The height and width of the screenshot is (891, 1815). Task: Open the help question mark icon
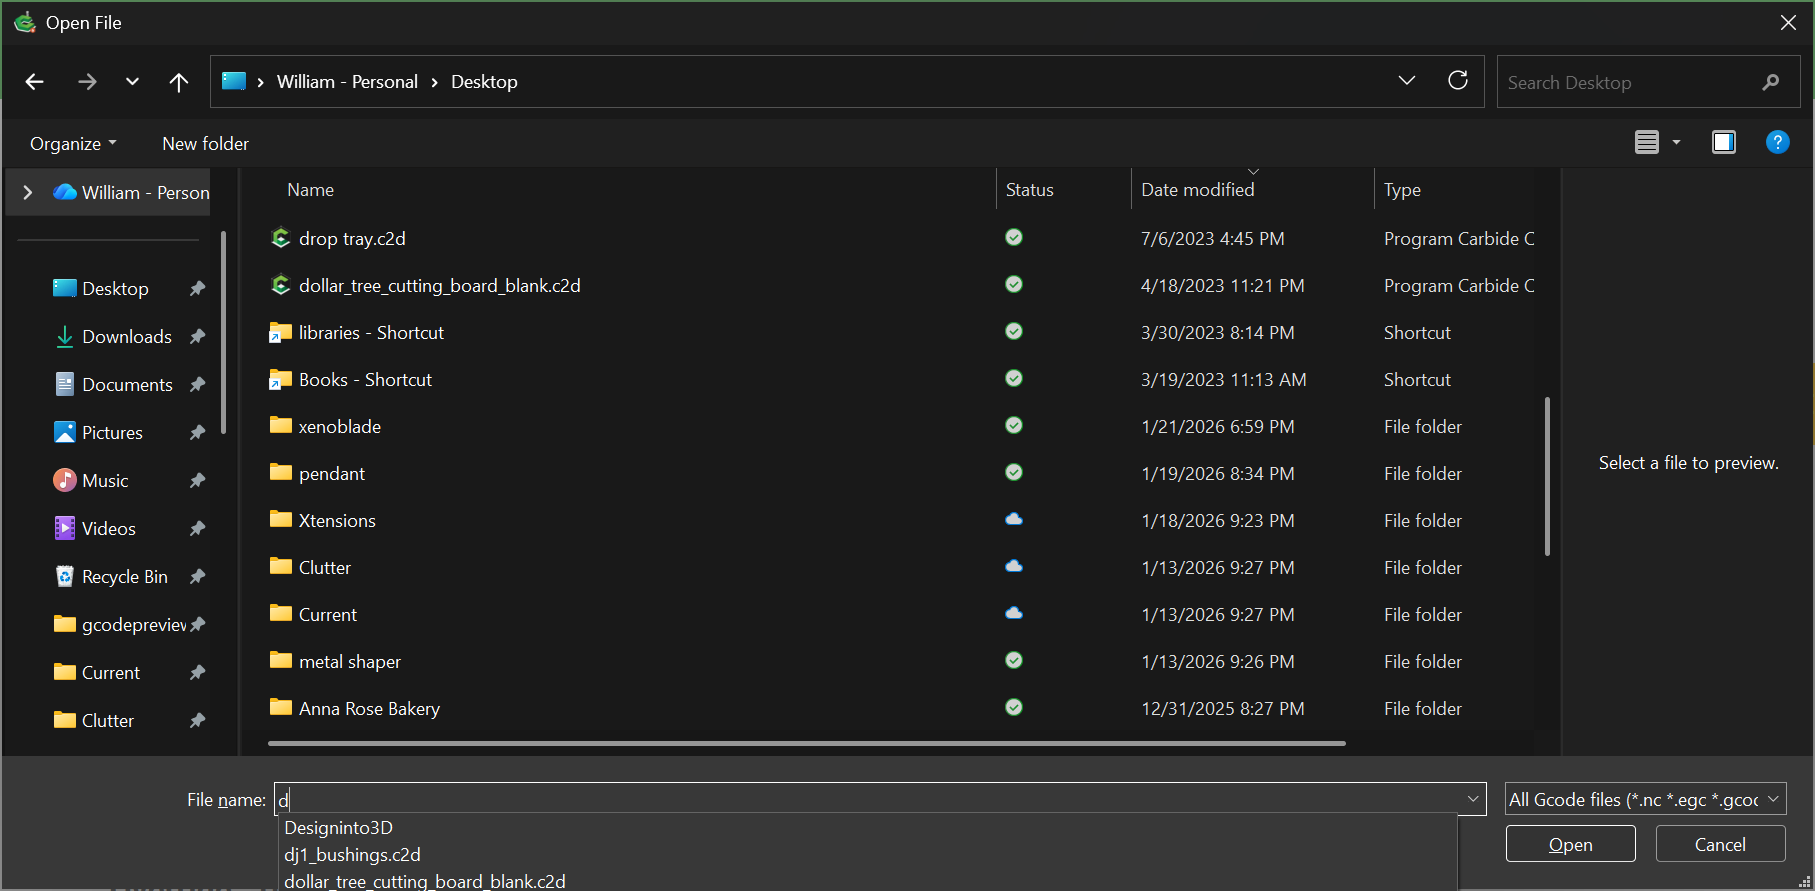click(x=1776, y=143)
